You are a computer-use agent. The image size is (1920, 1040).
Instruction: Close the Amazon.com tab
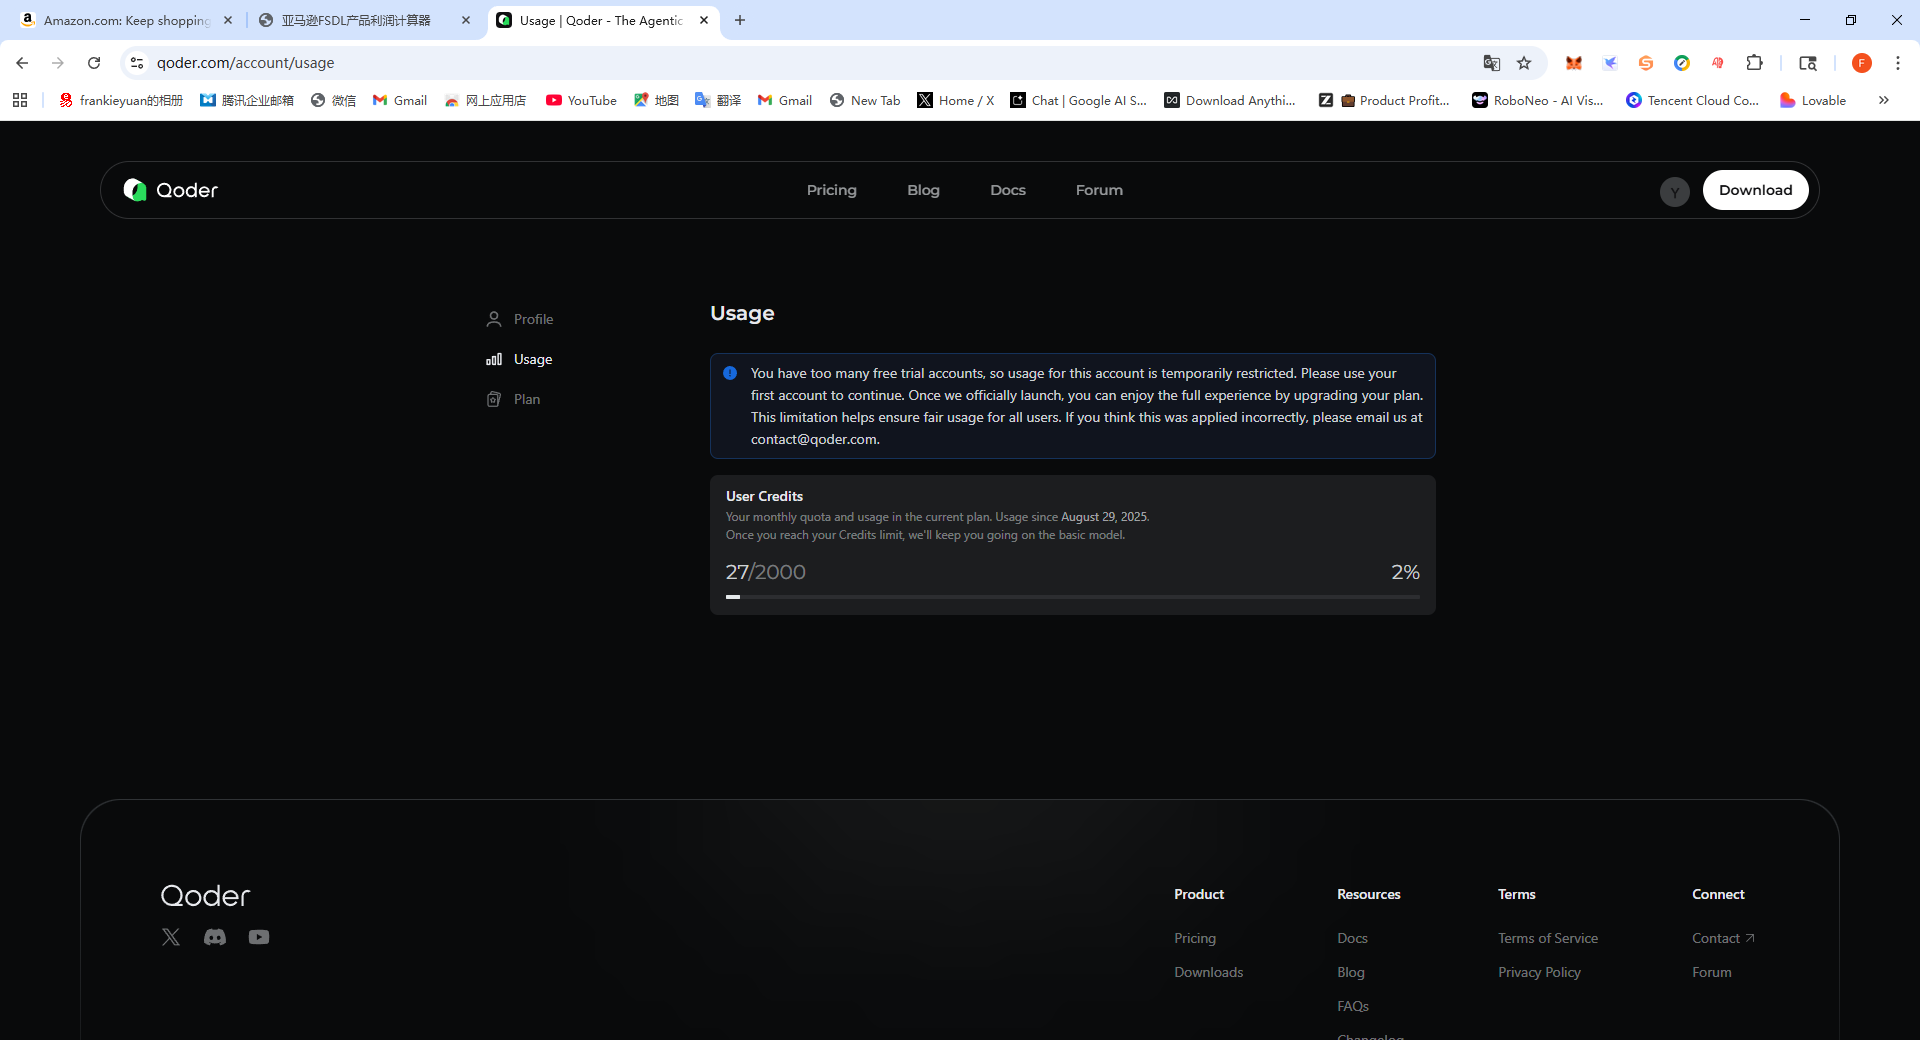point(228,20)
